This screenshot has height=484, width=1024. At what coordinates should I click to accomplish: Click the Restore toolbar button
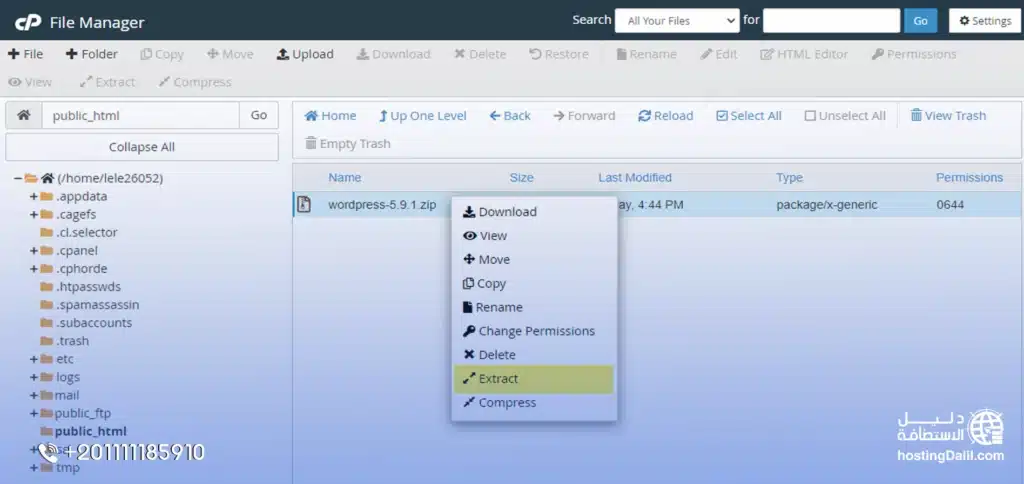558,54
